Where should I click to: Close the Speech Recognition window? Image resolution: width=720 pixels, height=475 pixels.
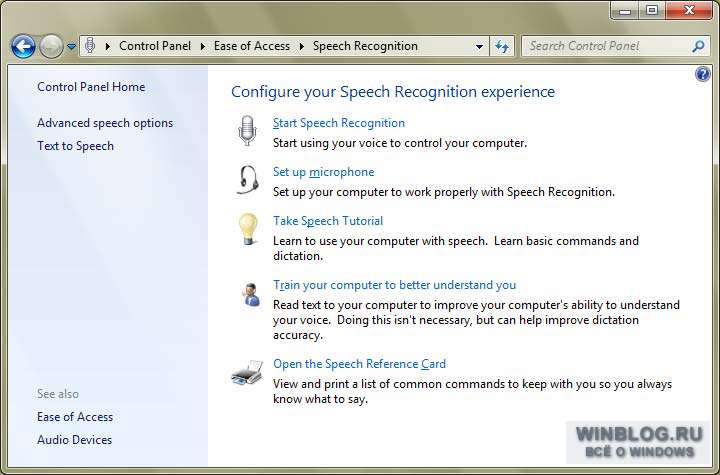[689, 10]
